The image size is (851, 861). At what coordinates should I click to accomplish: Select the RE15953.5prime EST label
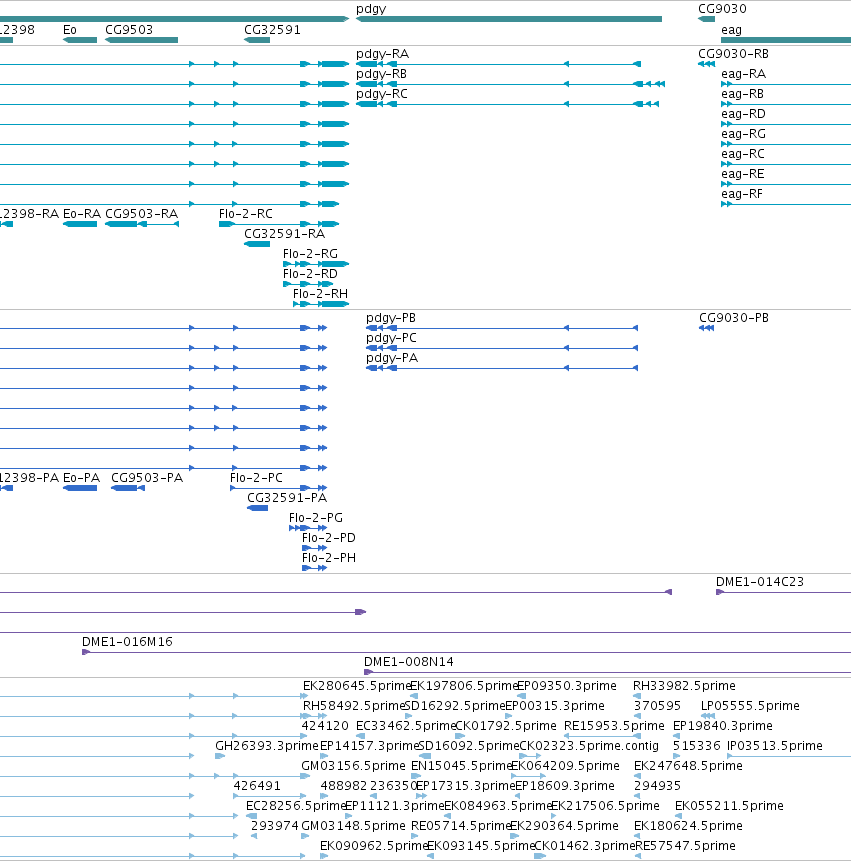pyautogui.click(x=614, y=726)
